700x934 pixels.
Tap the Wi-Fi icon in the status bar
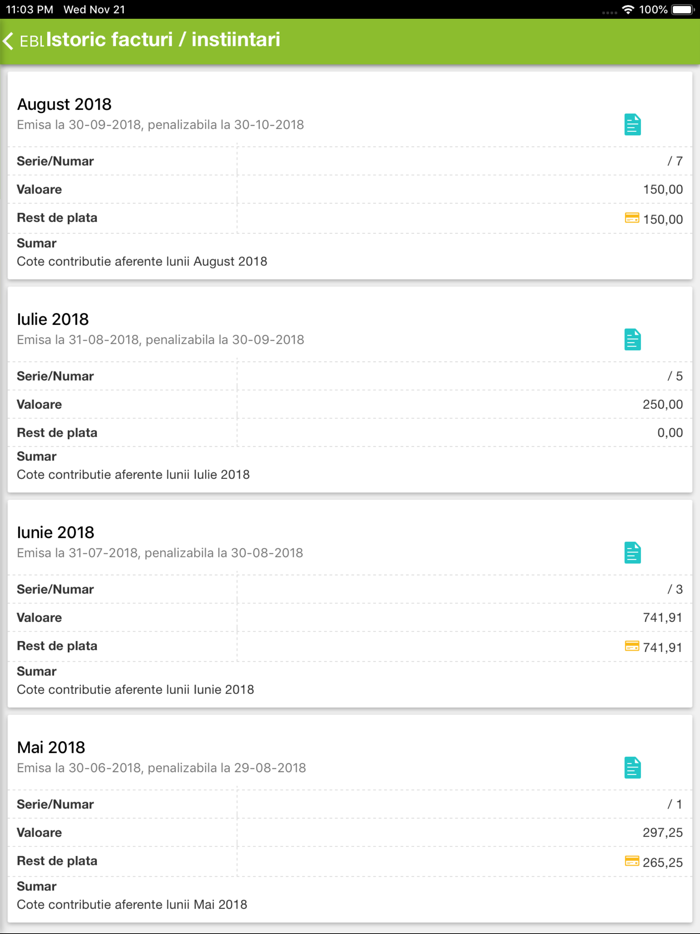pos(628,9)
